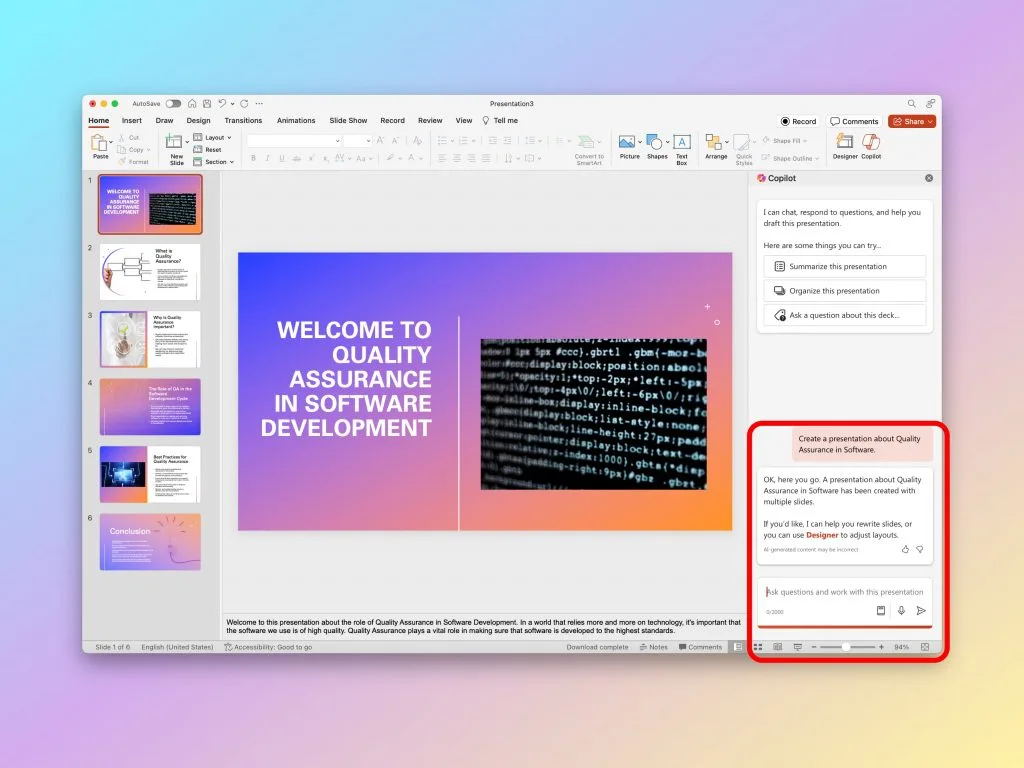Image resolution: width=1024 pixels, height=768 pixels.
Task: Open the Arrange menu
Action: pyautogui.click(x=716, y=147)
